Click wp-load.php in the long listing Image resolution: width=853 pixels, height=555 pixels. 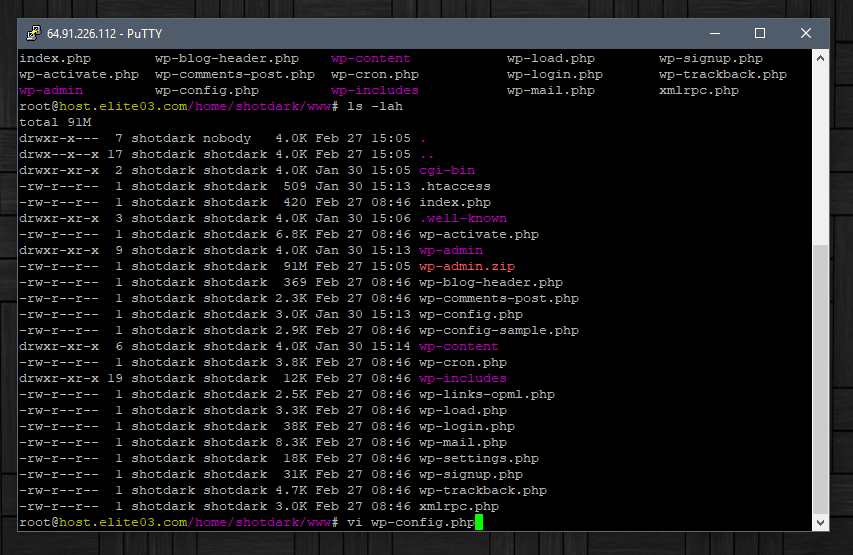(463, 410)
